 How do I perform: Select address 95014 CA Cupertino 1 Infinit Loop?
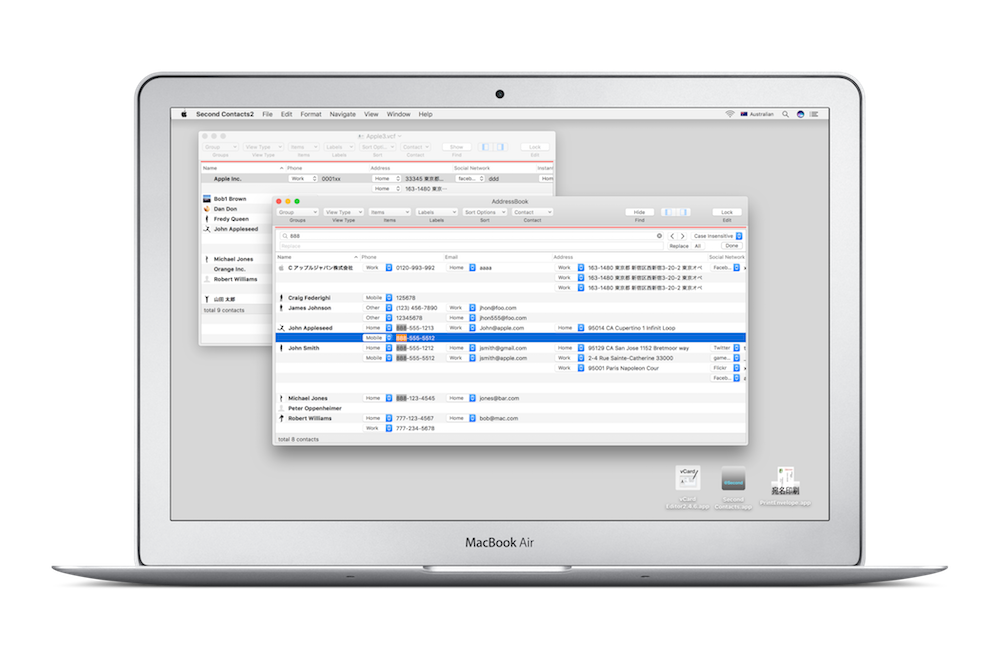pos(631,328)
